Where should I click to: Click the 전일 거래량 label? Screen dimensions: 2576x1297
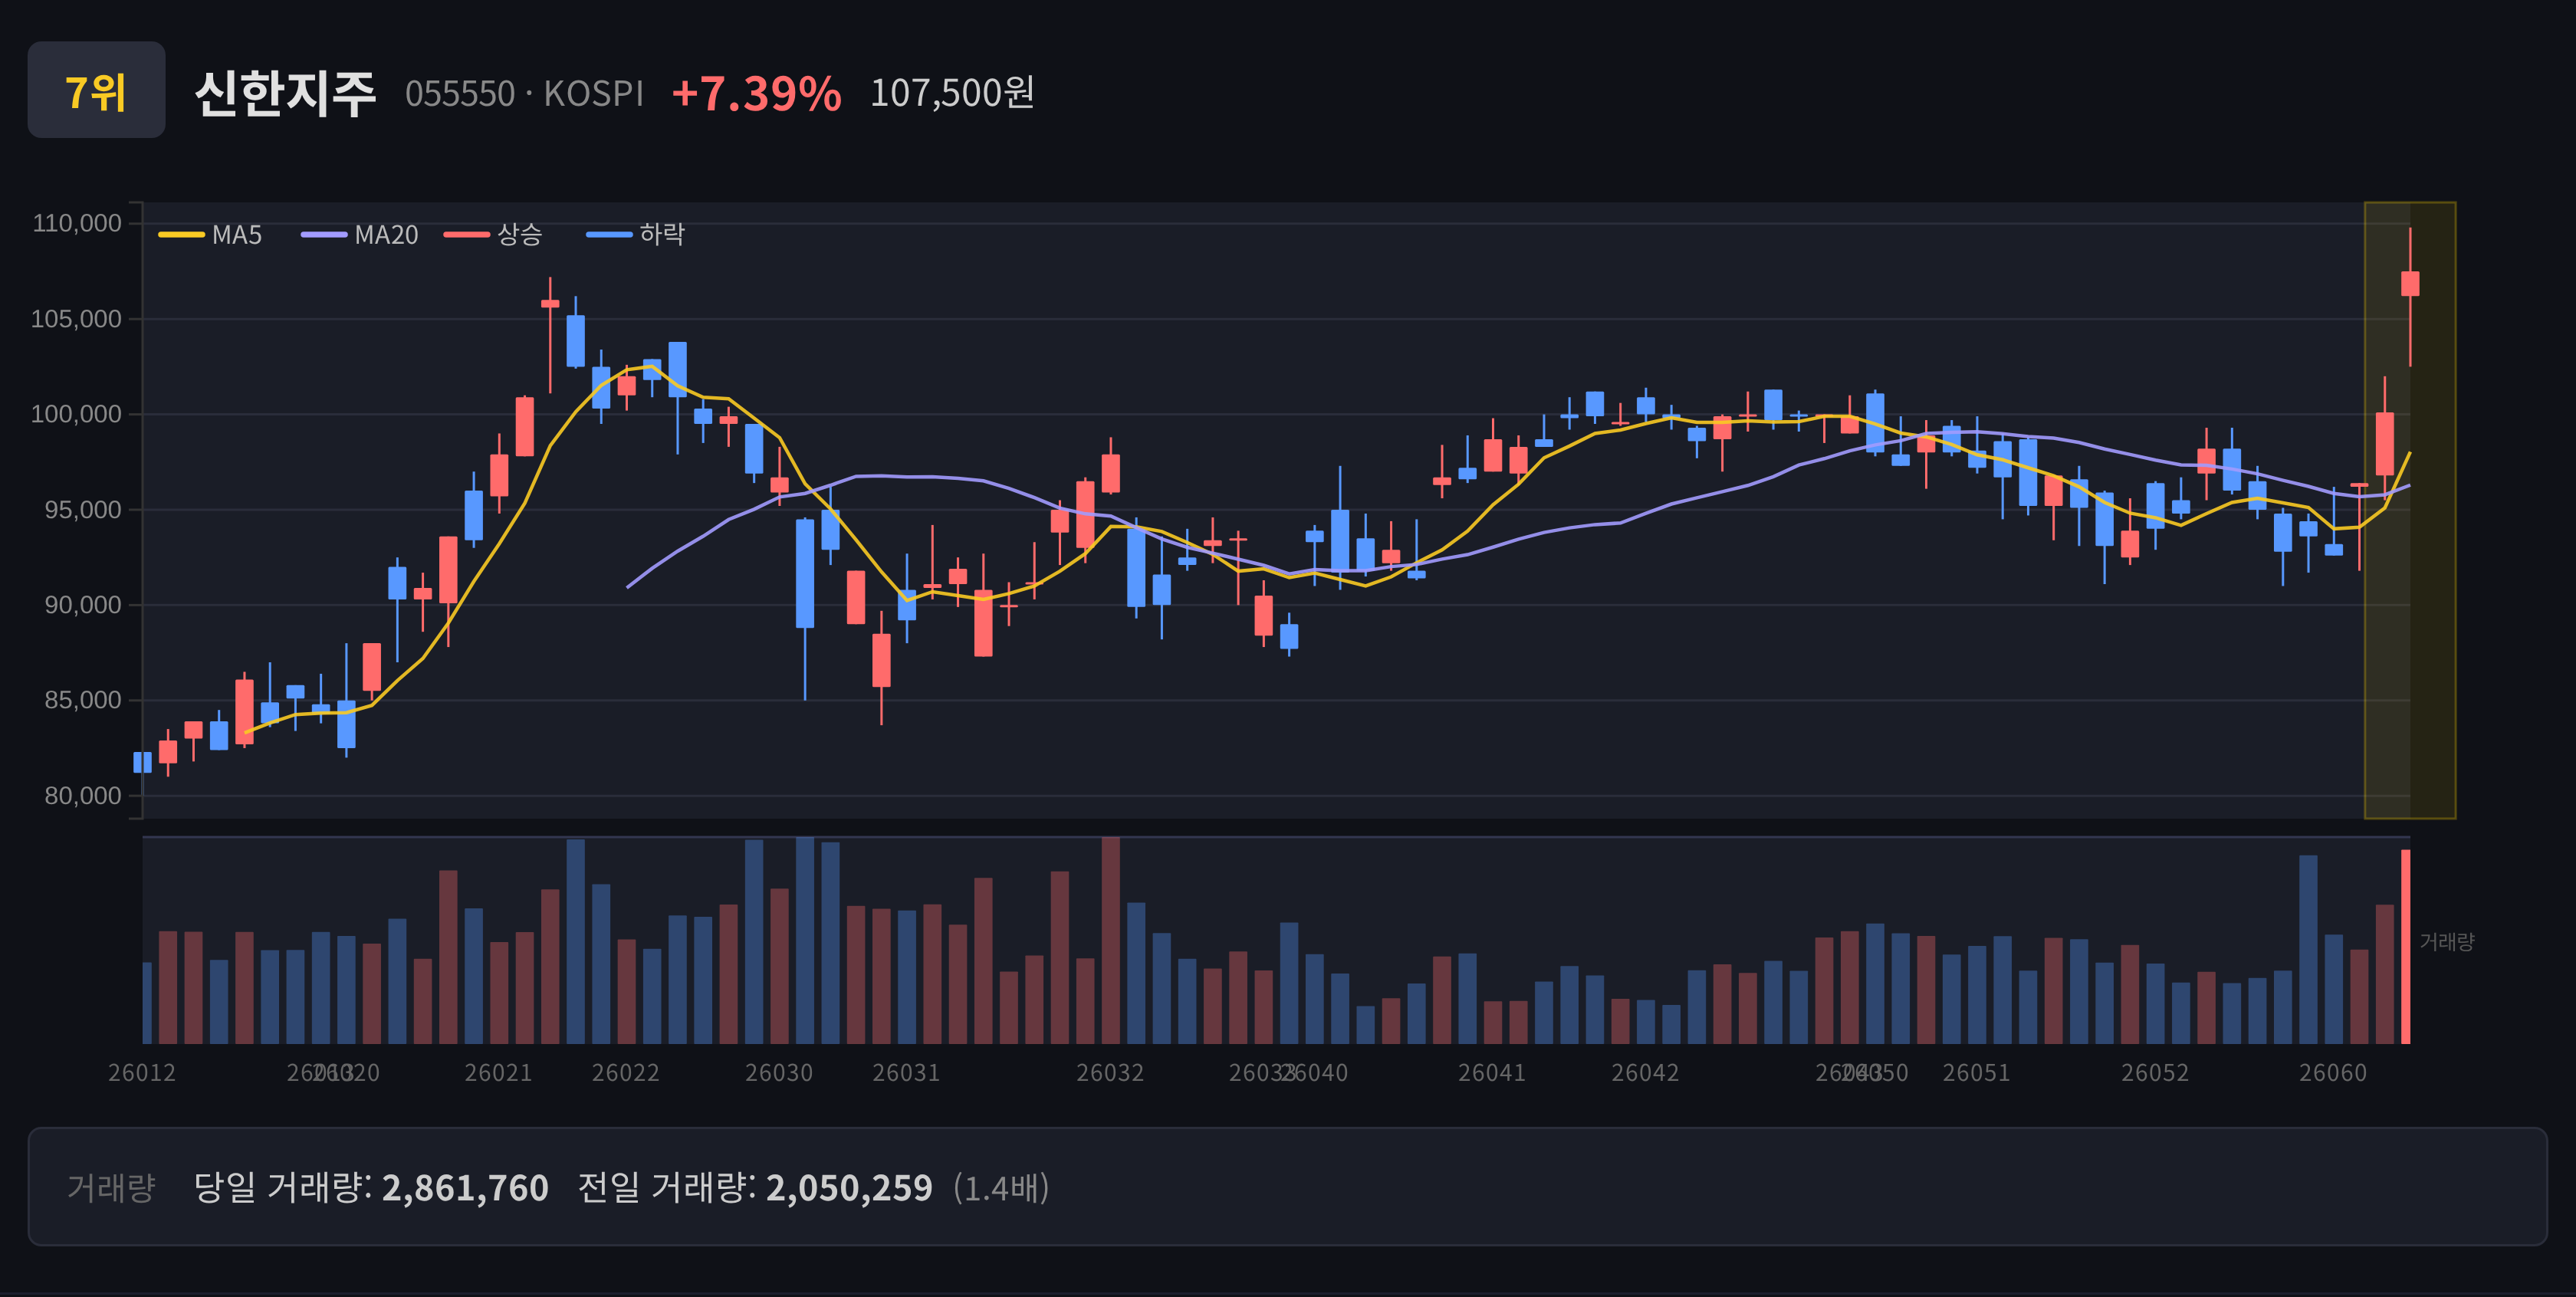666,1188
